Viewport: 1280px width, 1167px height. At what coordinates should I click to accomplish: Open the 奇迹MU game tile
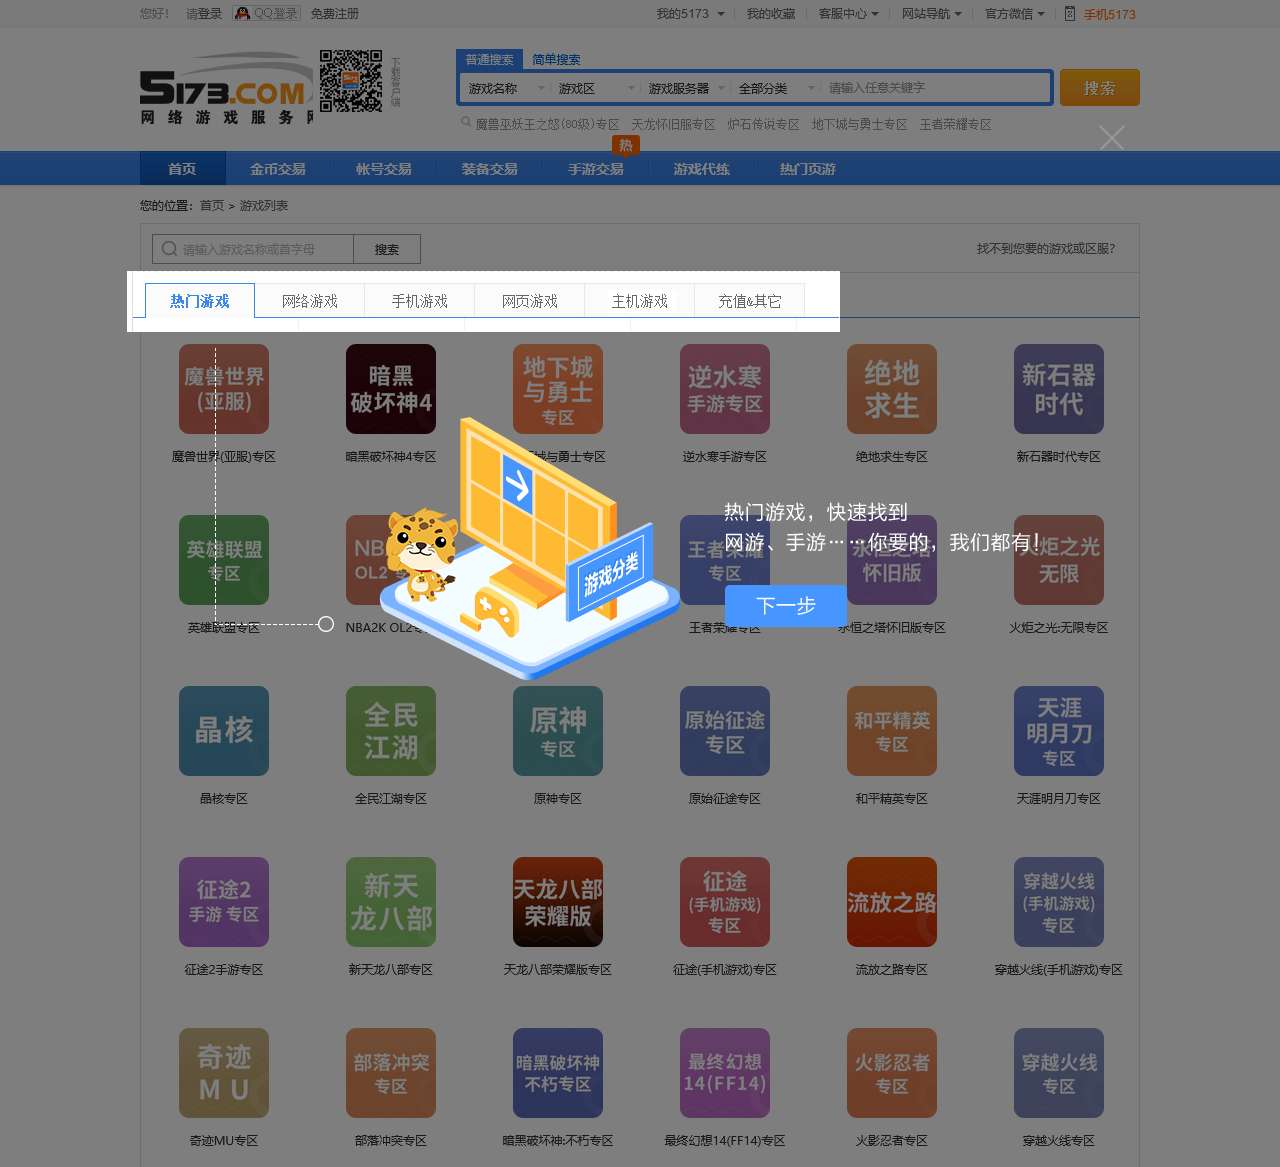pyautogui.click(x=224, y=1073)
